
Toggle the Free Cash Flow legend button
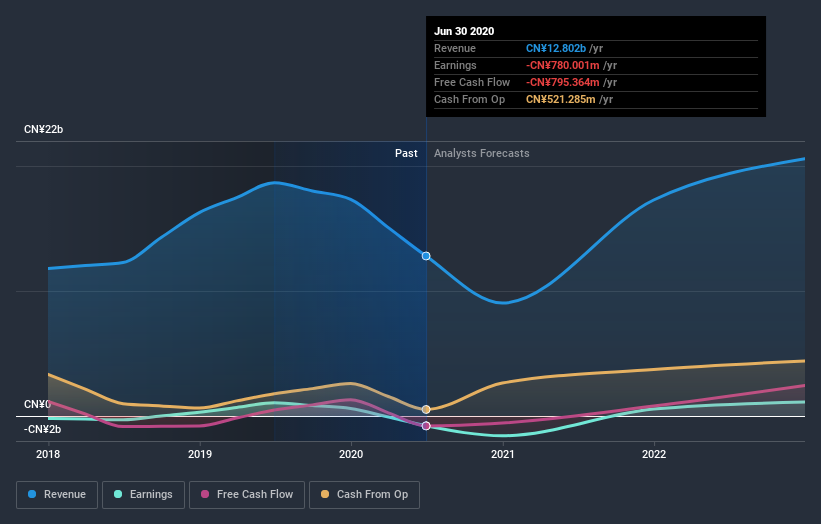[247, 495]
